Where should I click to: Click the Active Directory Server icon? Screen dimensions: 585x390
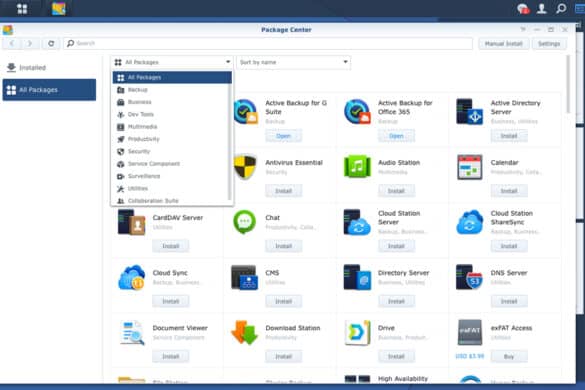click(x=469, y=112)
